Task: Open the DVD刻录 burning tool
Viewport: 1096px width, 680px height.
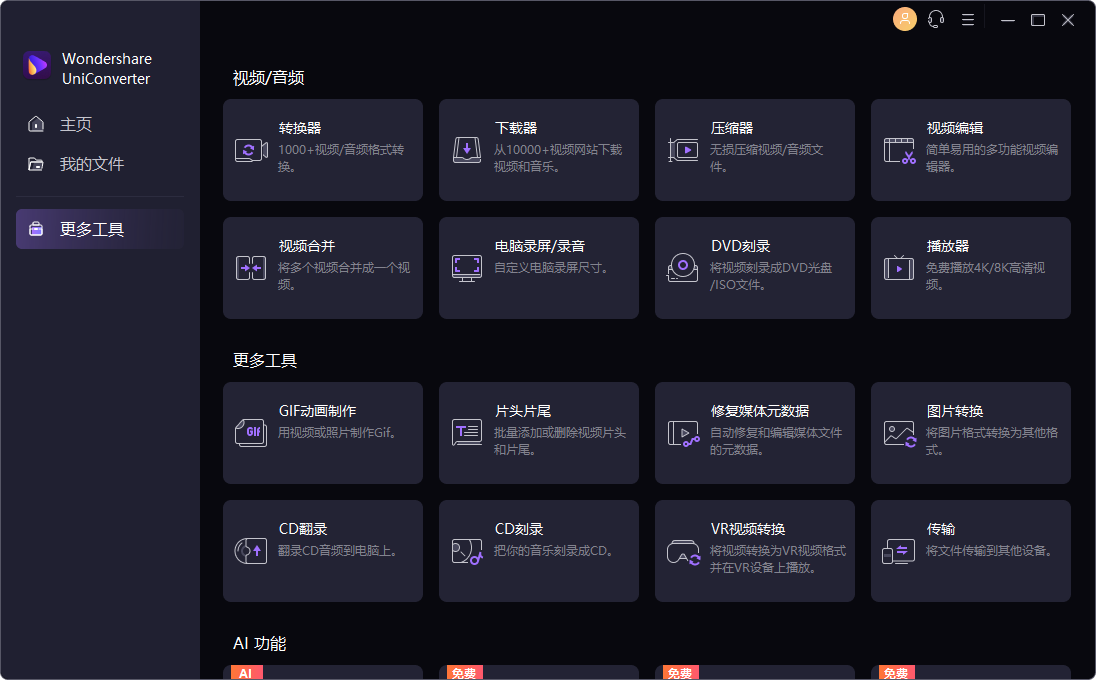Action: point(755,267)
